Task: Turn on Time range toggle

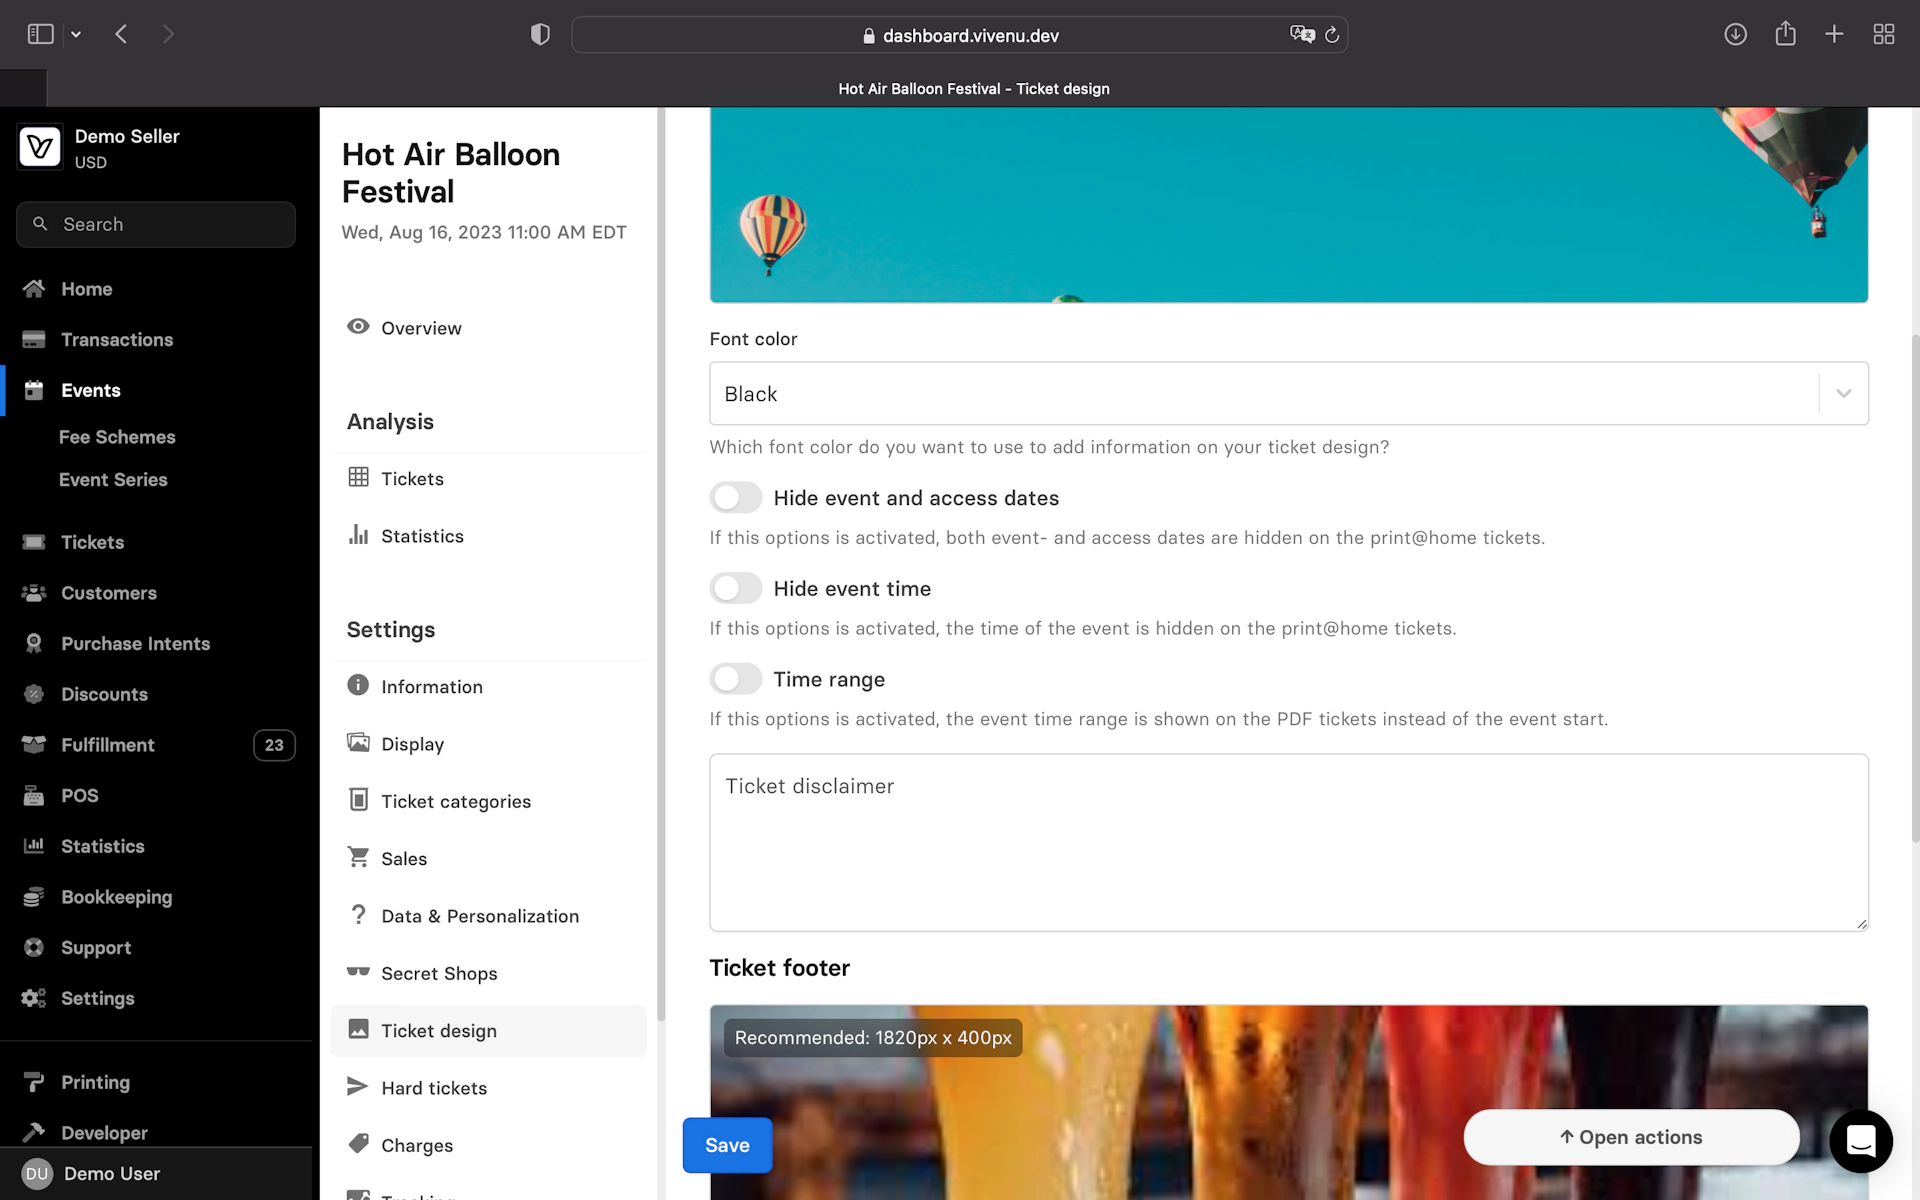Action: [x=736, y=679]
